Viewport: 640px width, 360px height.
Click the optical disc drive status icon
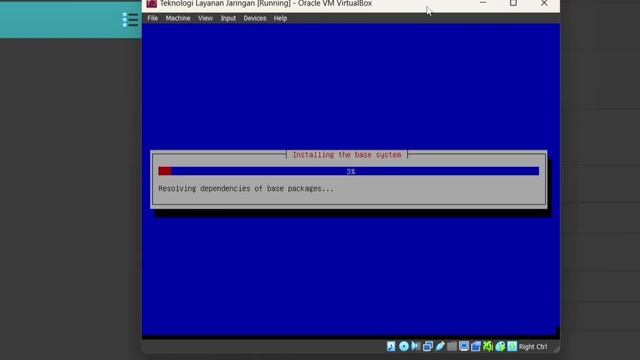(x=404, y=347)
